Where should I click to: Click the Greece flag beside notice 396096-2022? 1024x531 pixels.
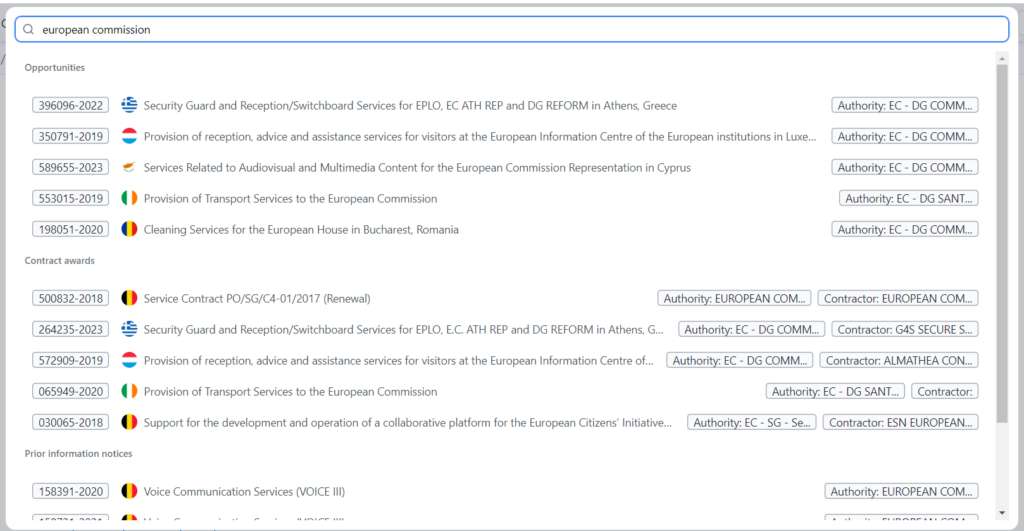click(x=129, y=105)
